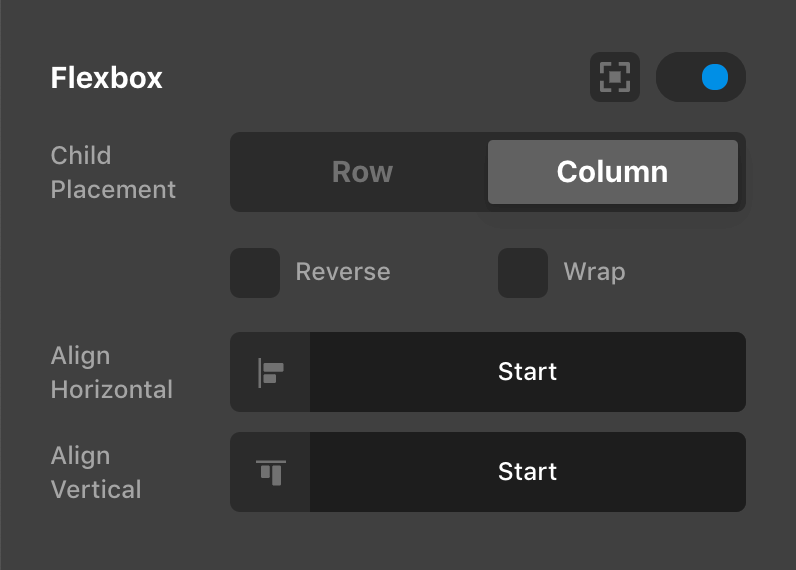Click the align-left icon for Align Horizontal
This screenshot has height=570, width=796.
point(270,372)
